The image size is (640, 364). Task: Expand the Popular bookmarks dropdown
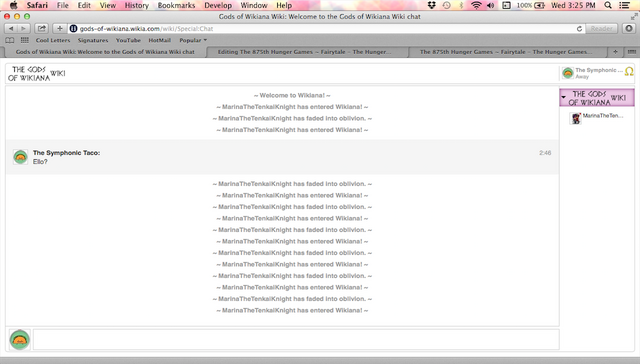193,40
